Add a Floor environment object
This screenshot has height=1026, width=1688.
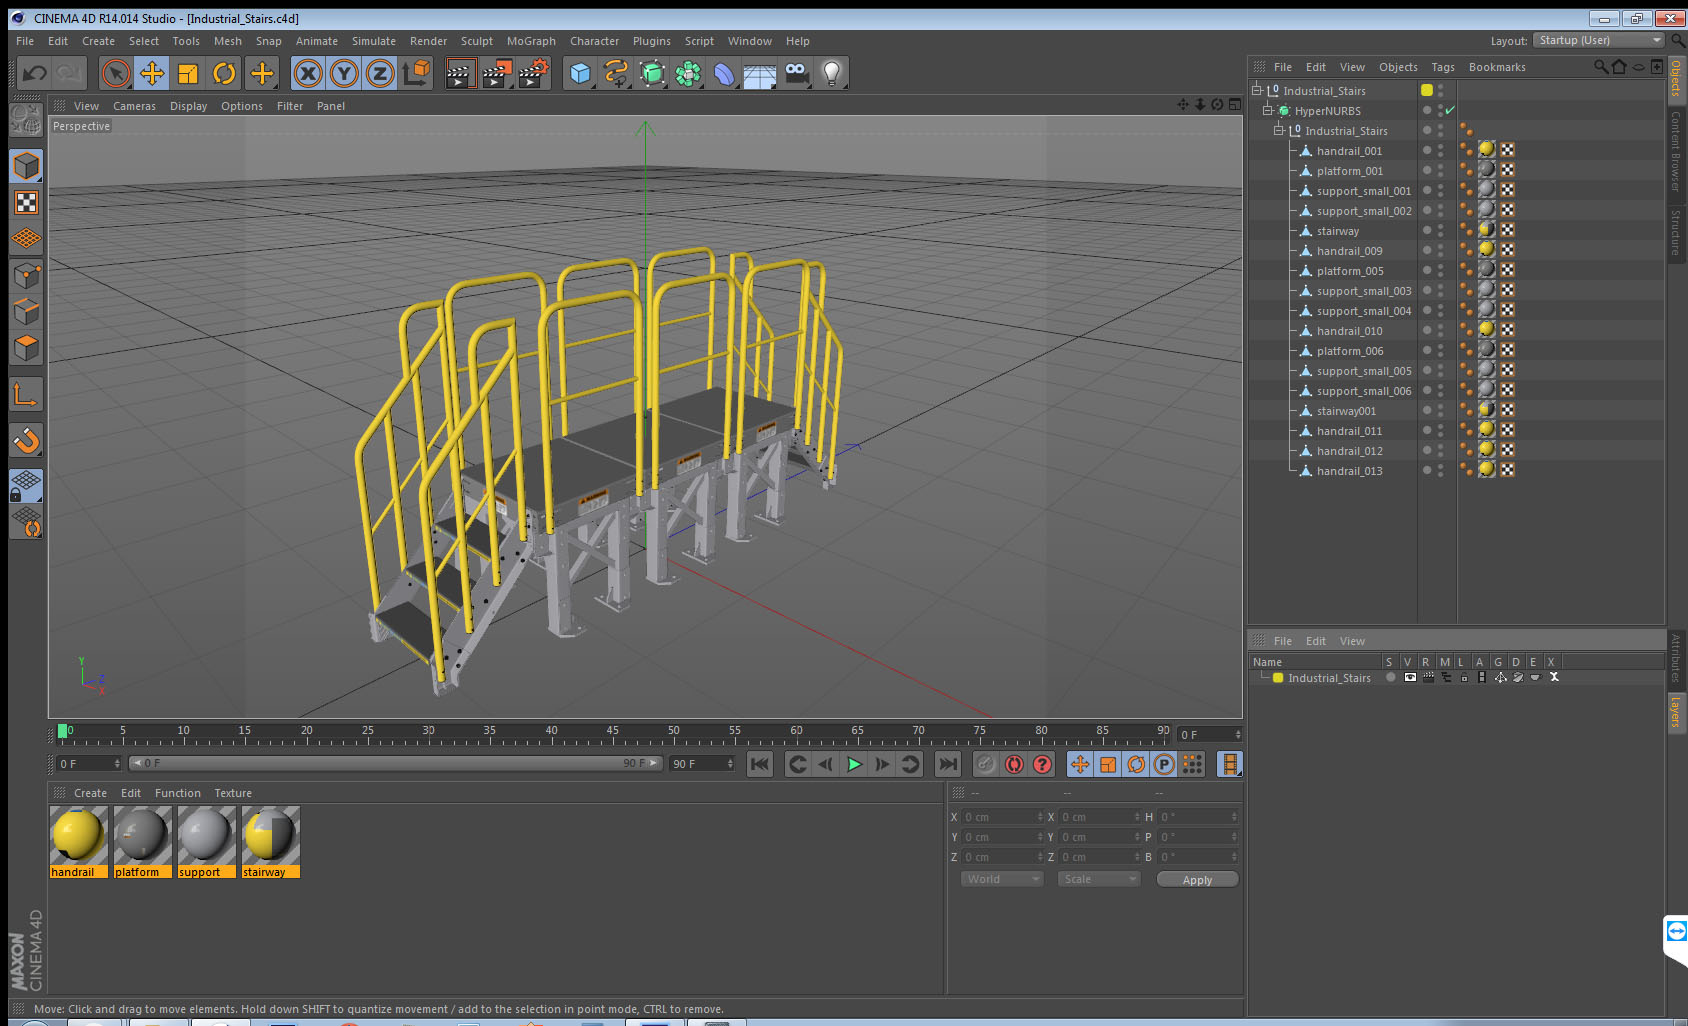click(760, 73)
